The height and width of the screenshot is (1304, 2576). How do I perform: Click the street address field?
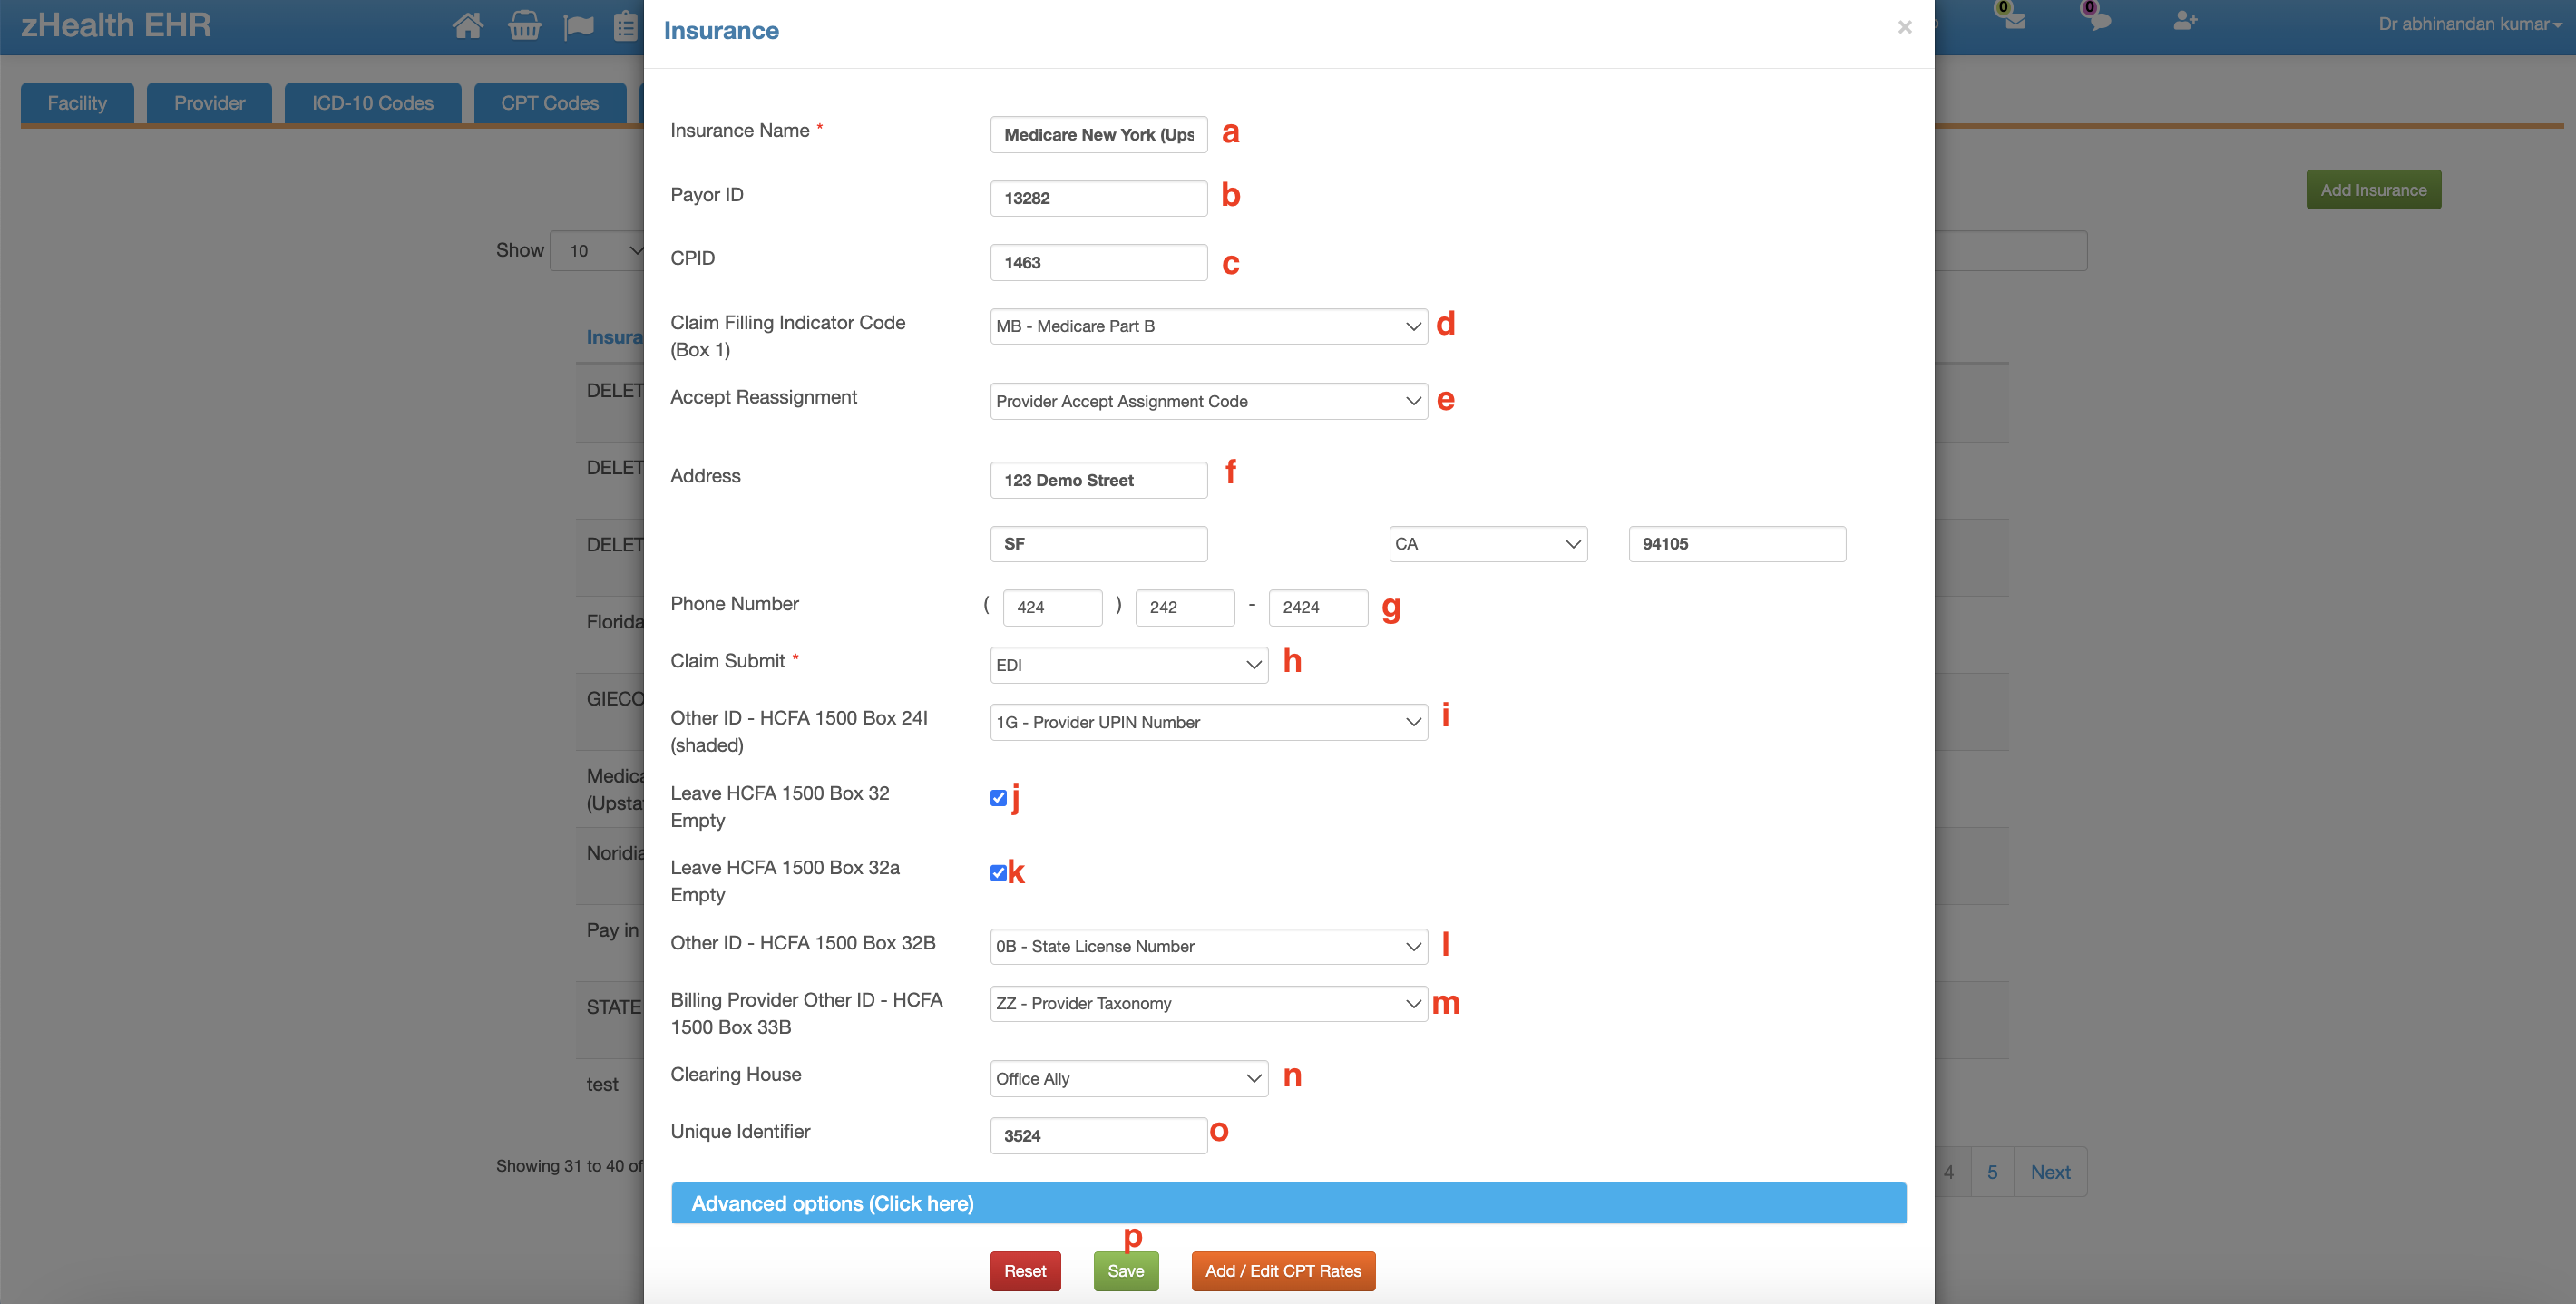[x=1098, y=480]
